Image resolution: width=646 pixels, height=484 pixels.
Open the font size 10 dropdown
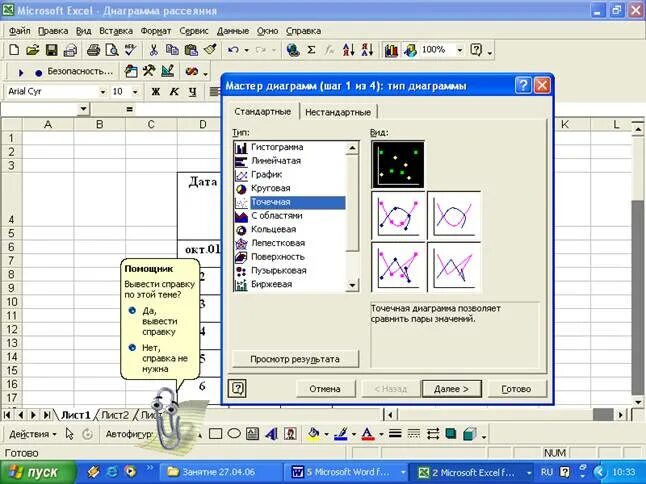(135, 92)
